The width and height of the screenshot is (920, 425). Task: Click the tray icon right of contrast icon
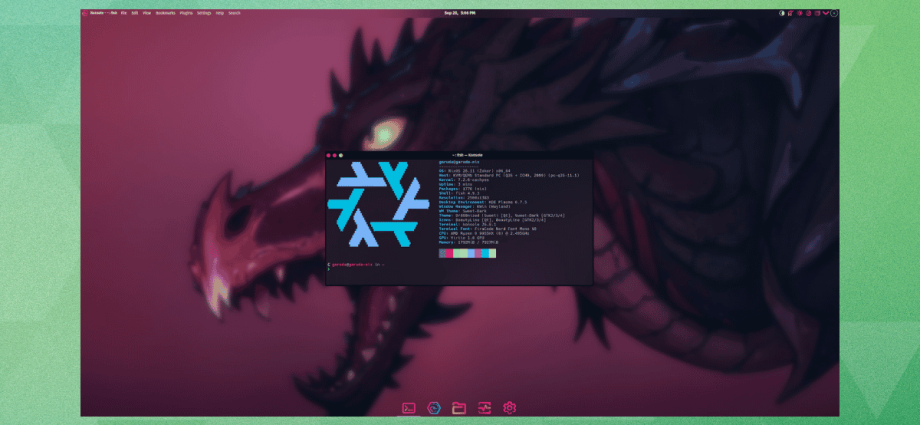[x=791, y=13]
